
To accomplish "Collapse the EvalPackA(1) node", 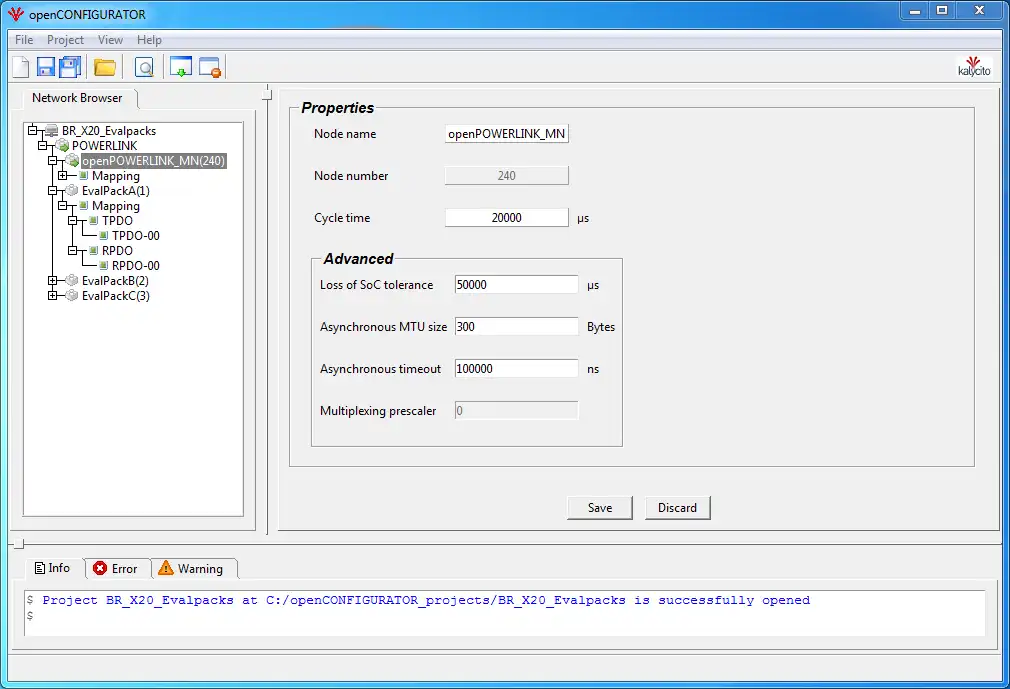I will pos(53,191).
